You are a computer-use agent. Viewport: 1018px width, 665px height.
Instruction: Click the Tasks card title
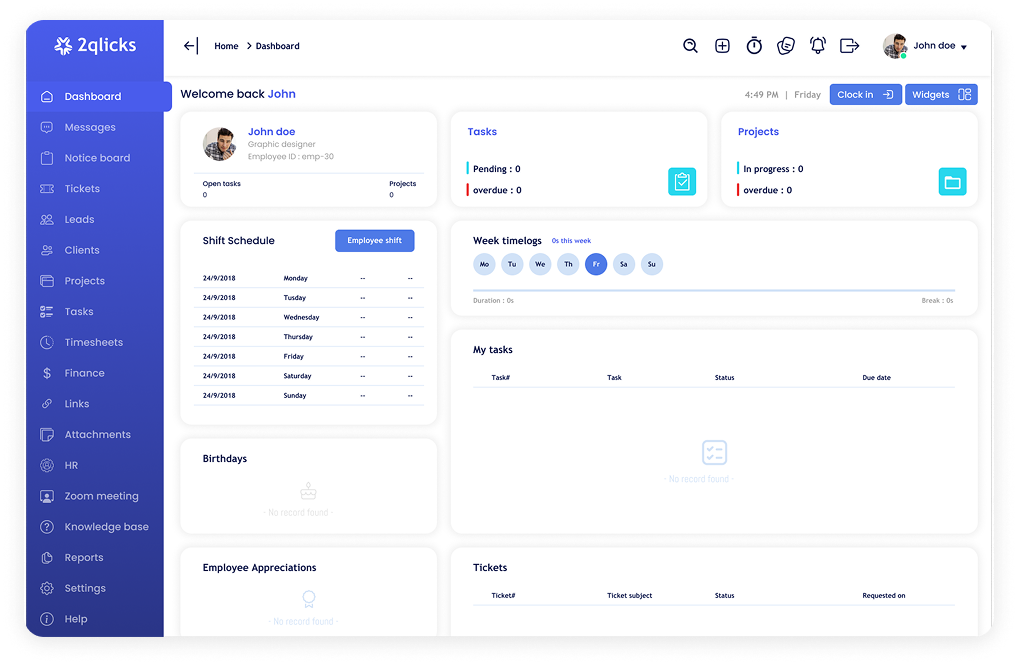pyautogui.click(x=482, y=131)
